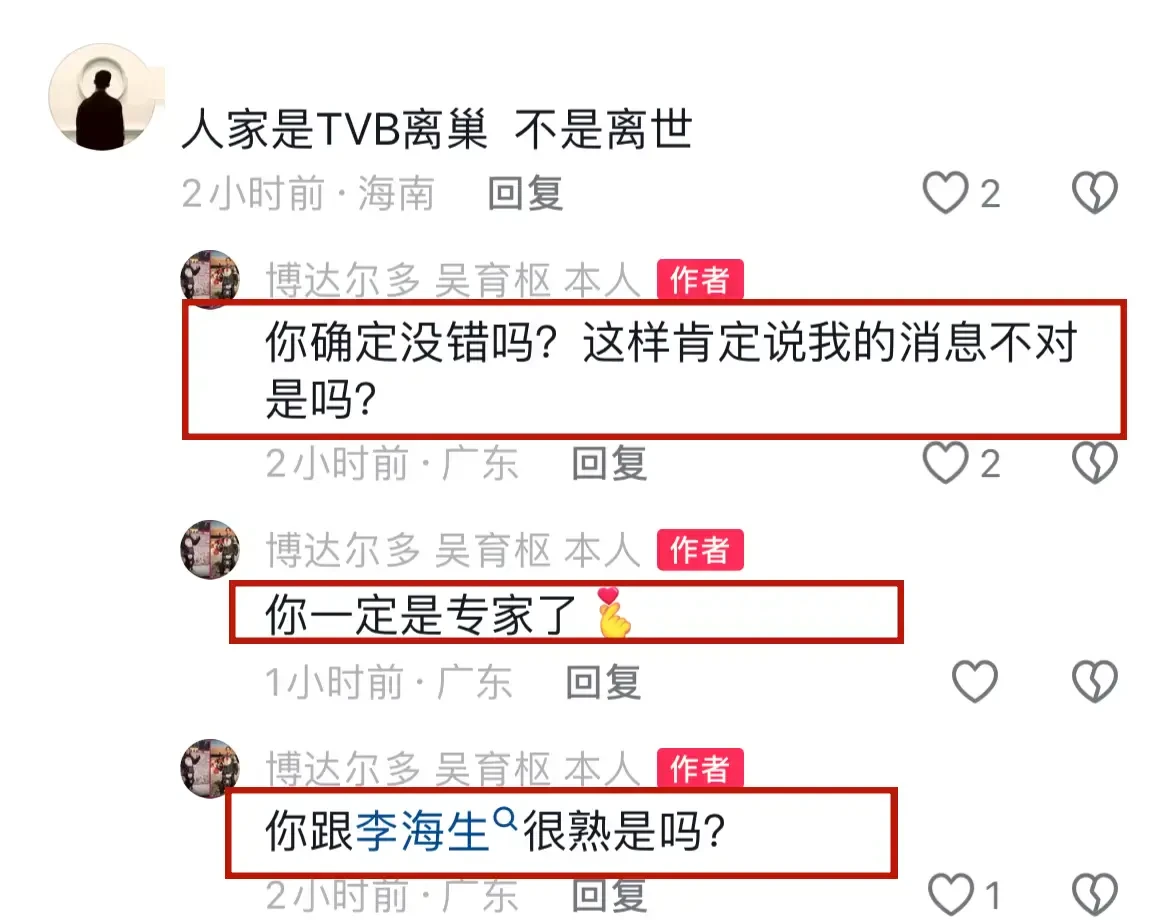Open the 李海生 search link

point(422,831)
